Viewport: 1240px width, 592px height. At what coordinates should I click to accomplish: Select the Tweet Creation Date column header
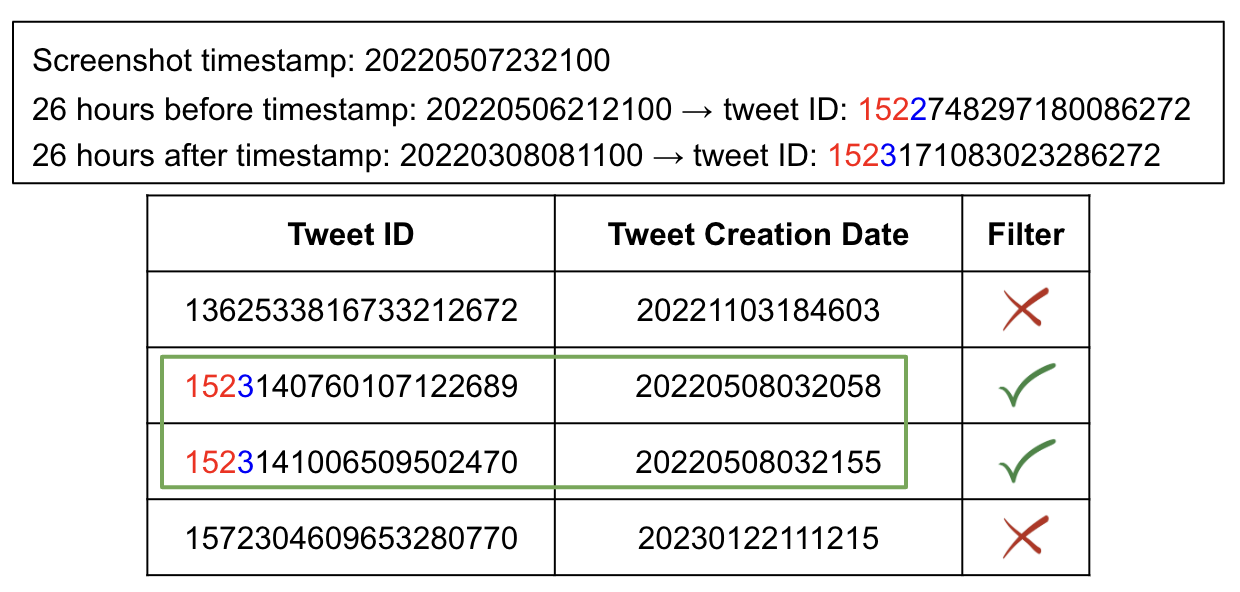click(758, 234)
